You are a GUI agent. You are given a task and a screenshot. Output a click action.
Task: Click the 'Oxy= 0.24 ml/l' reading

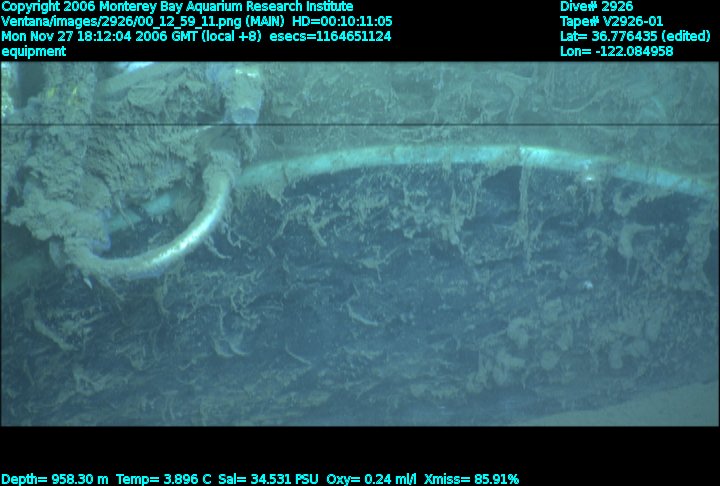(x=371, y=479)
